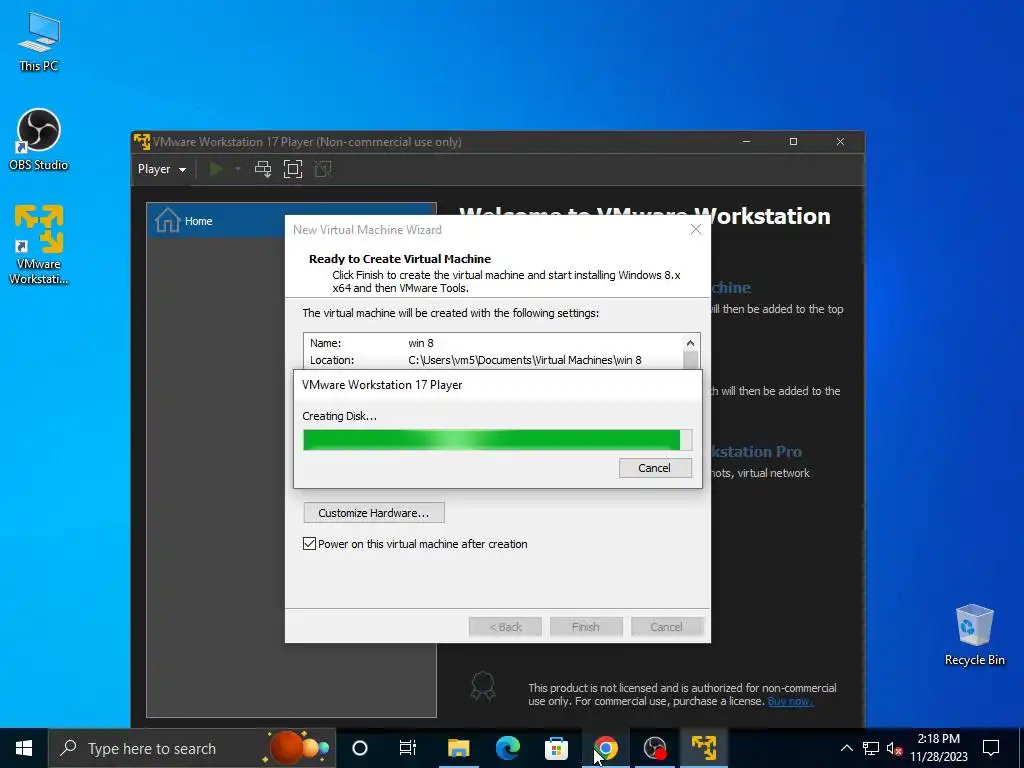Click the Creating Disk progress bar
Image resolution: width=1024 pixels, height=768 pixels.
[x=497, y=440]
